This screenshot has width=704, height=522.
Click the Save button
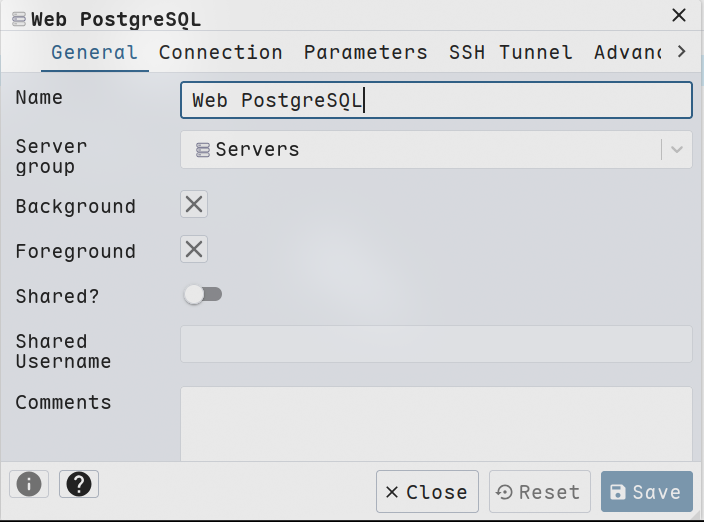[646, 492]
